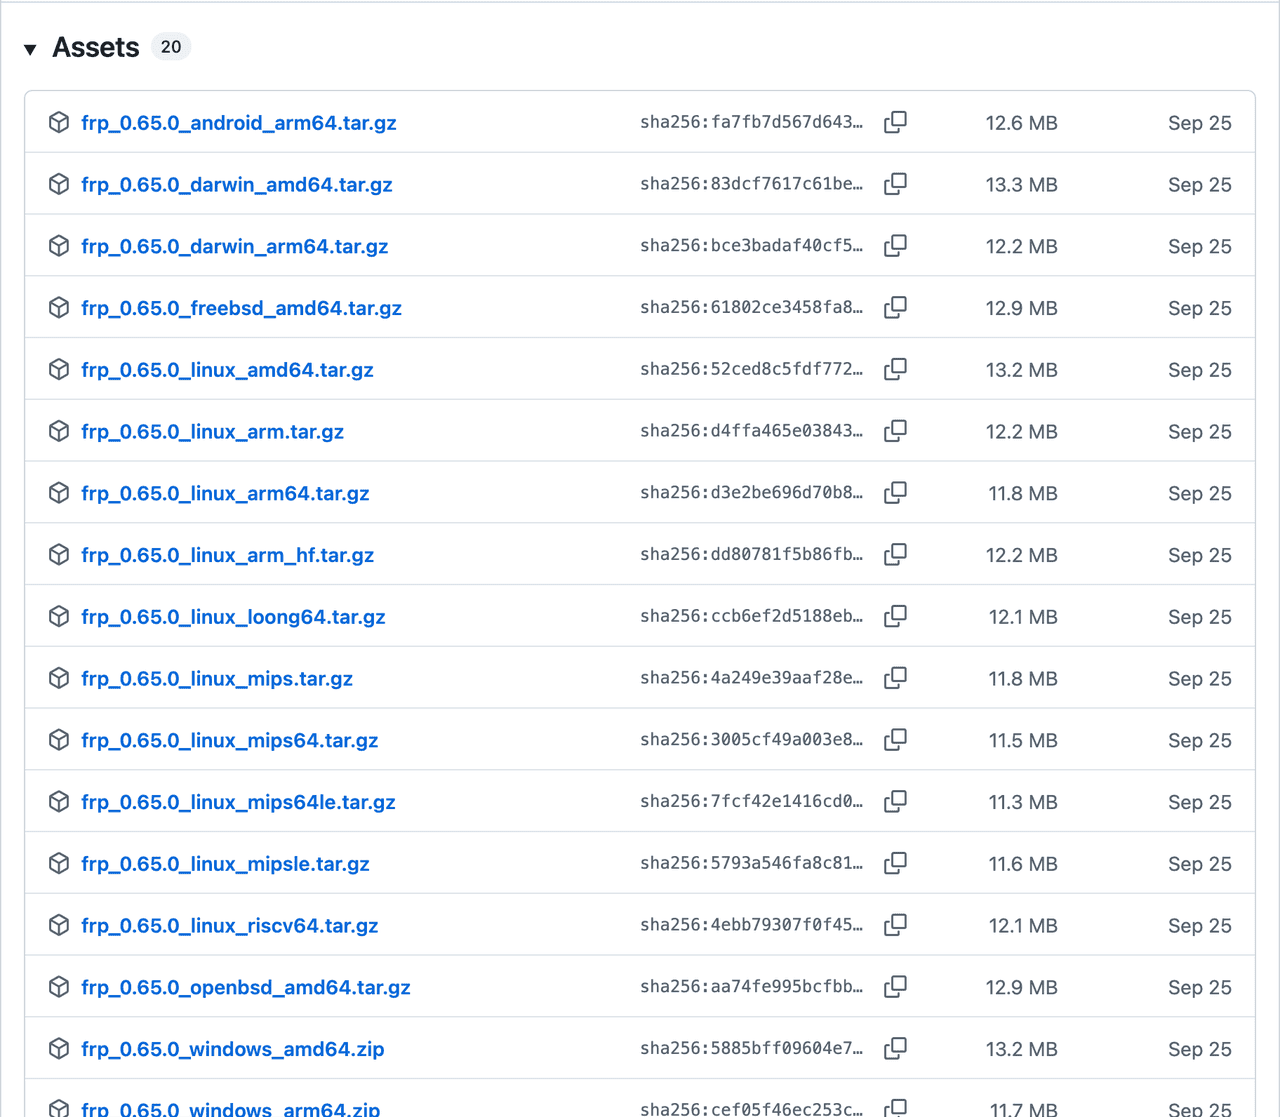
Task: Copy the sha256 checksum of frp_0.65.0_linux_mips.tar.gz
Action: pyautogui.click(x=895, y=678)
